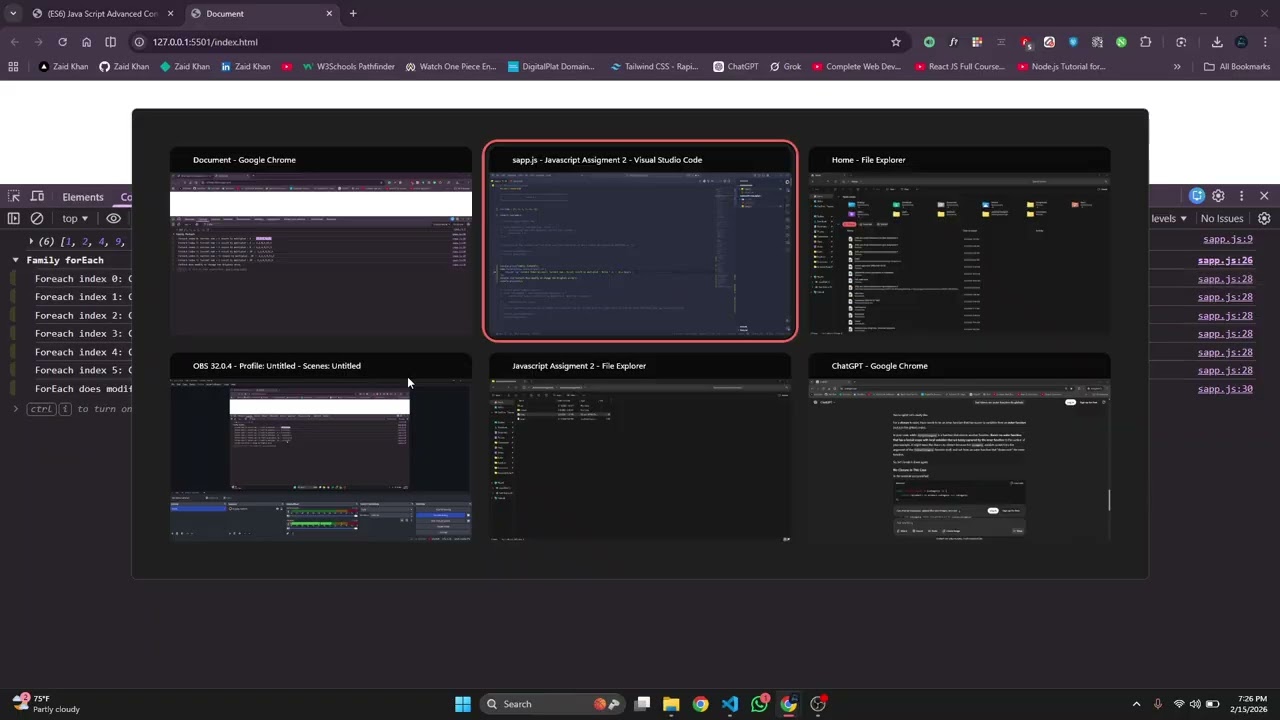Screen dimensions: 1280x720
Task: Open the sapp.js:30 source link
Action: (x=1225, y=389)
